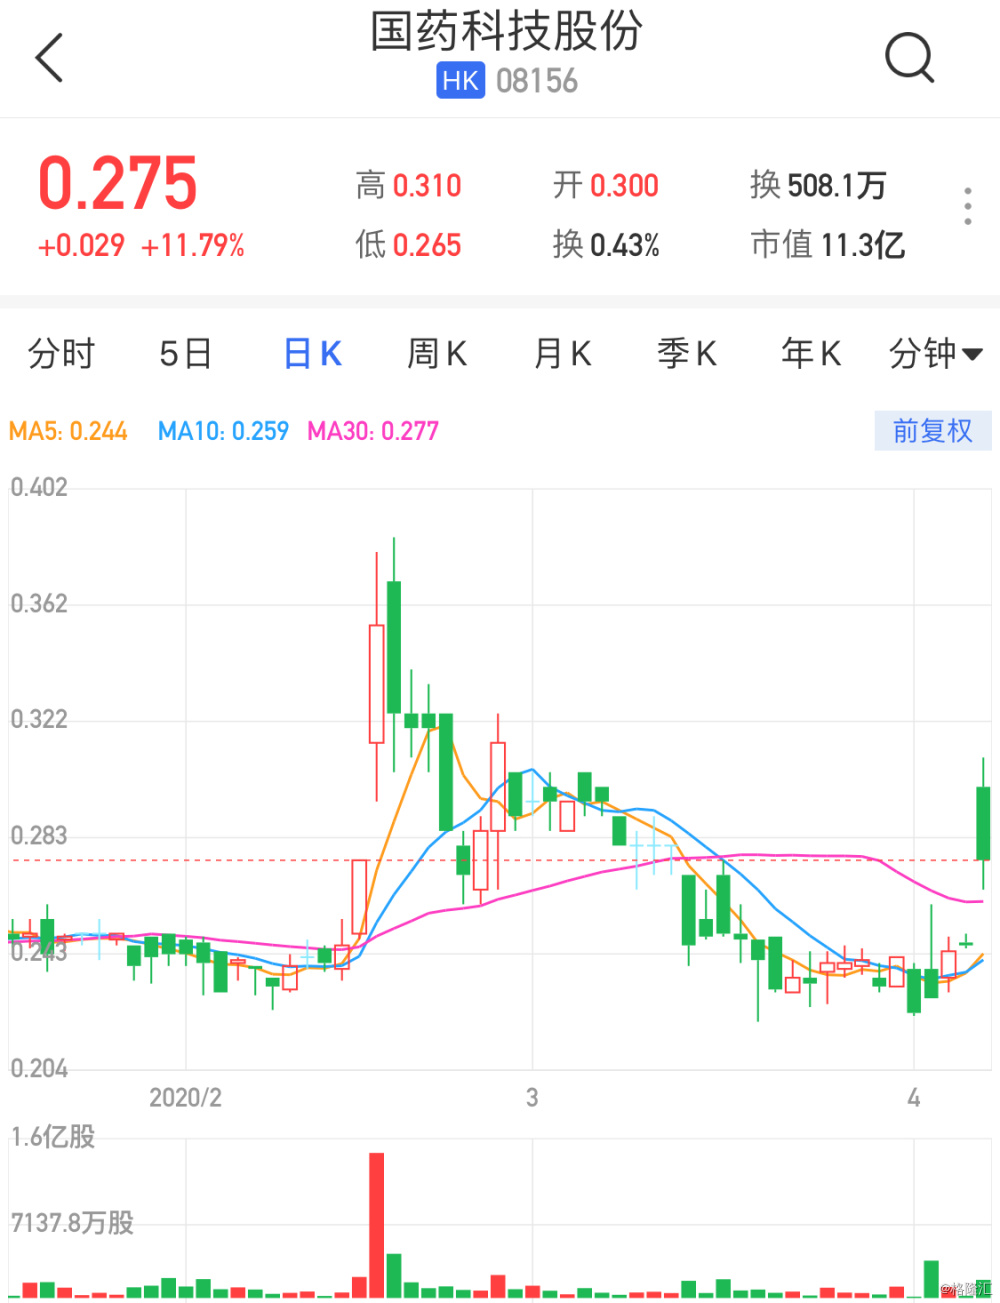Tap the low price 低 0.265
The height and width of the screenshot is (1303, 1000).
(x=408, y=245)
